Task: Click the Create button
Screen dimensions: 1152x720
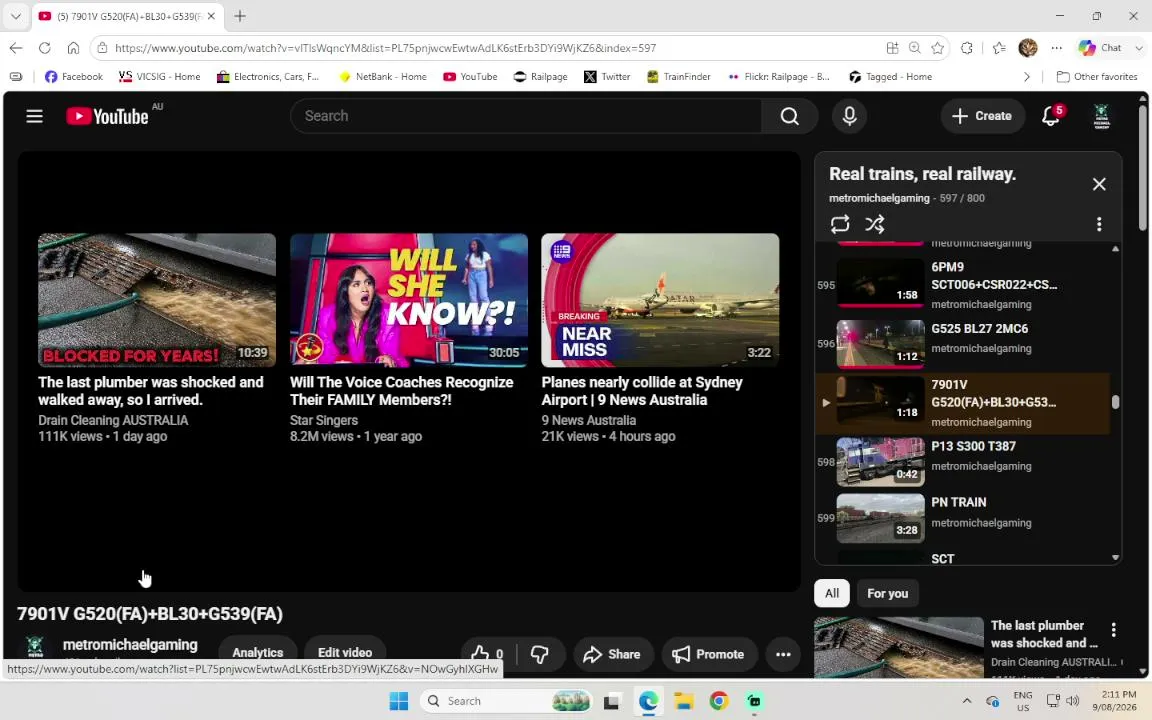Action: [982, 116]
